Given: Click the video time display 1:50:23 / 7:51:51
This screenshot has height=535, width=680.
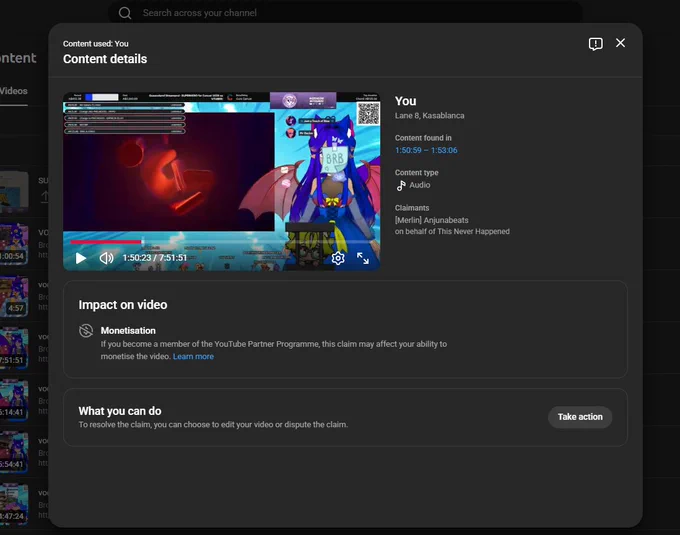Looking at the screenshot, I should [x=154, y=258].
